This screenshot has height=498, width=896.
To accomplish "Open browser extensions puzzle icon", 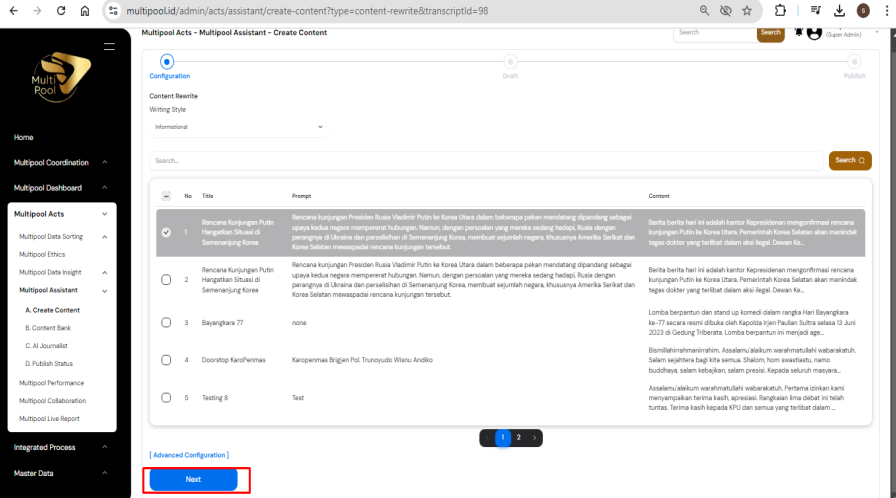I will 780,11.
